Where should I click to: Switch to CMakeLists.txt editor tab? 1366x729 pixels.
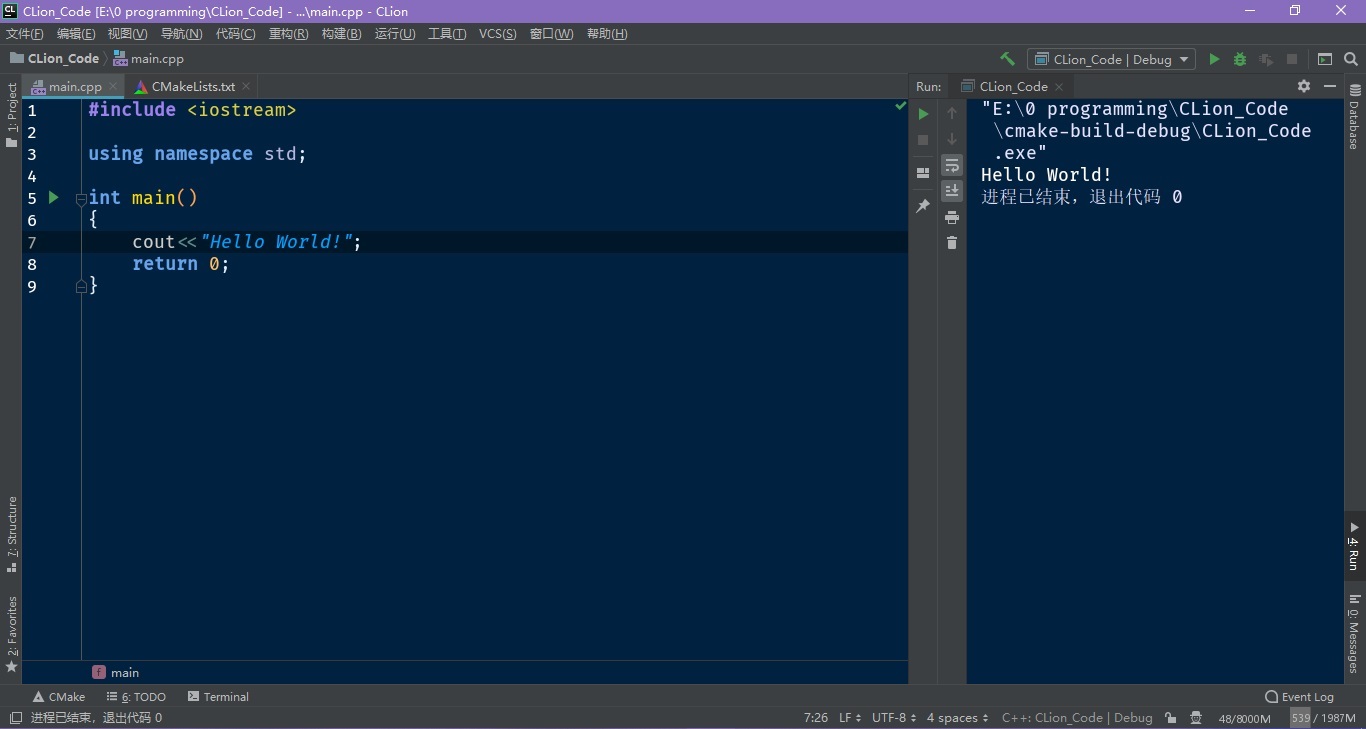pos(193,87)
